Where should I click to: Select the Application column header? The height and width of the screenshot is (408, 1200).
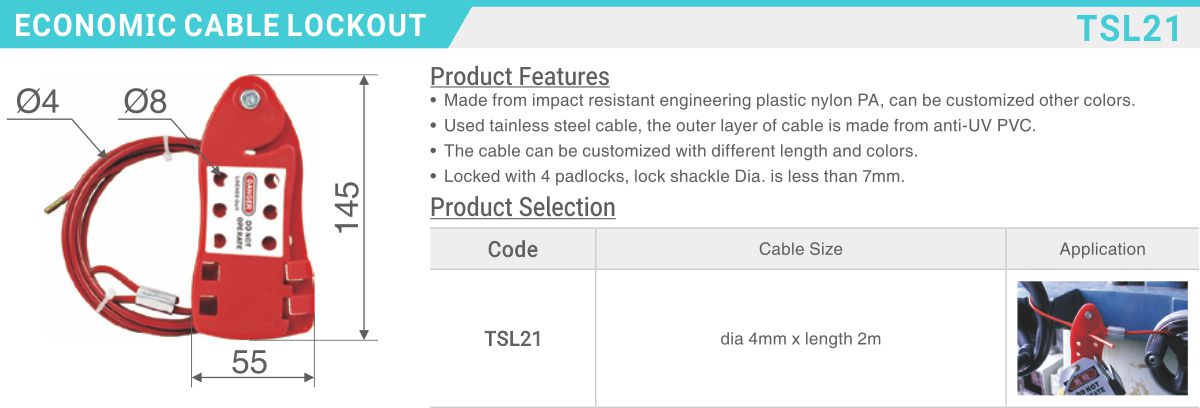pos(1102,249)
